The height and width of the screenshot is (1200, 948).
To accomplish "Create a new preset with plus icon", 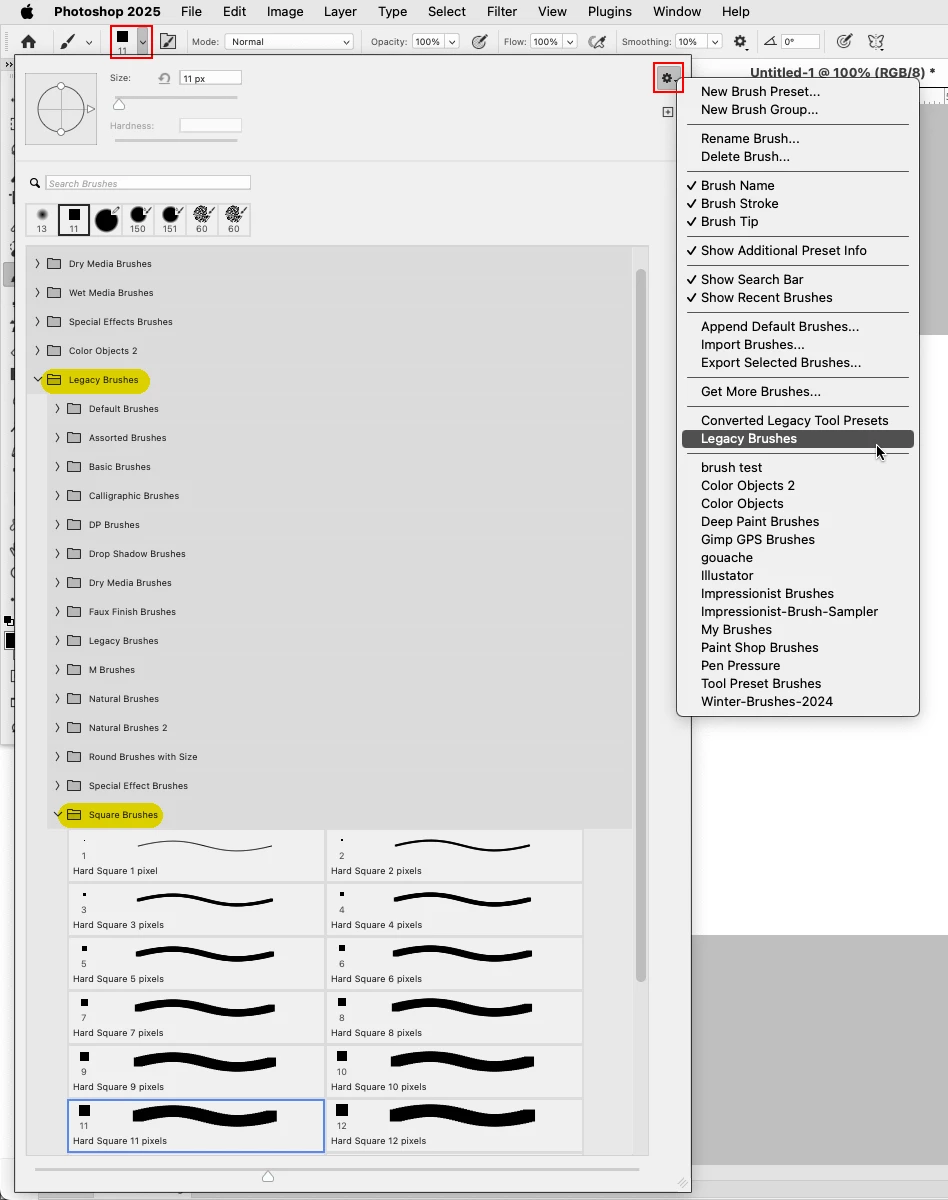I will (x=668, y=112).
